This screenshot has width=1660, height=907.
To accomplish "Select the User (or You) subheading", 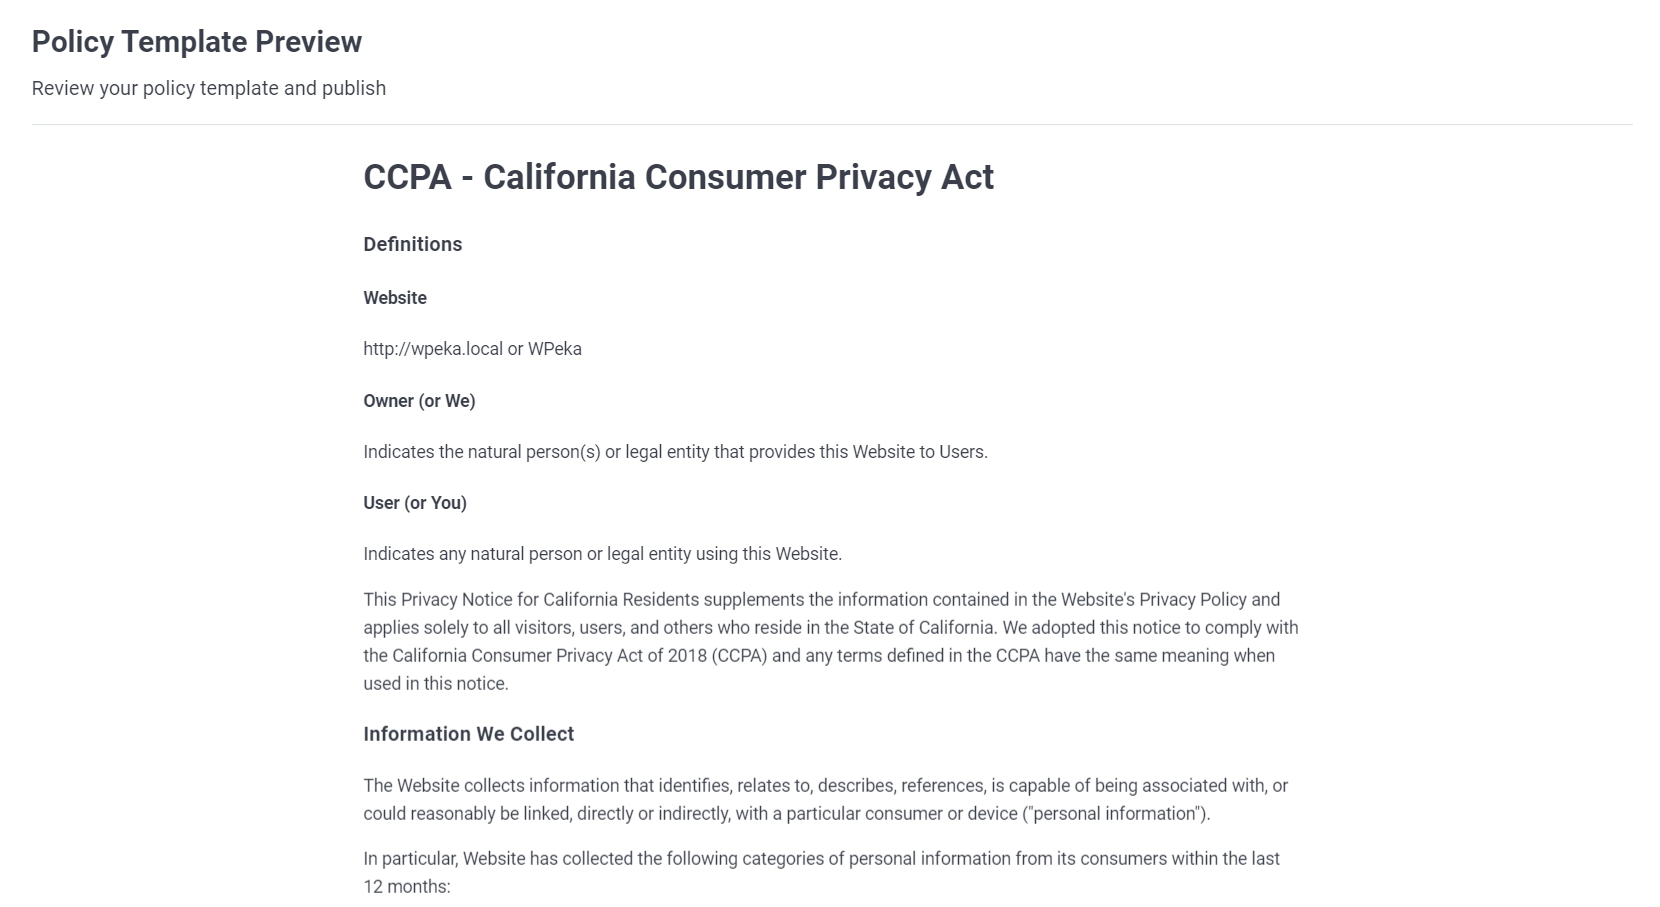I will tap(415, 503).
